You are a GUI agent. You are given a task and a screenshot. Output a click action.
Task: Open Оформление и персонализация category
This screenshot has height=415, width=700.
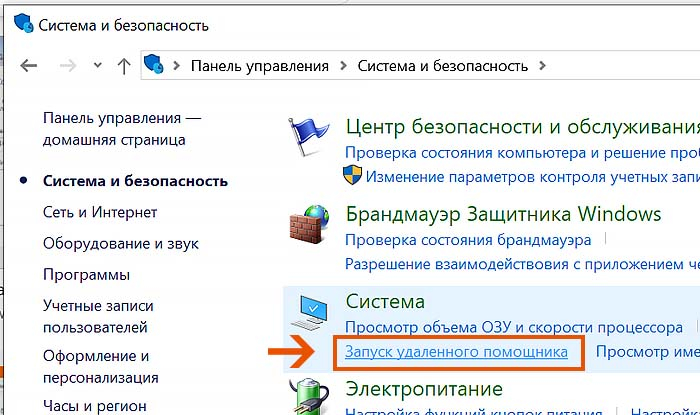(100, 367)
